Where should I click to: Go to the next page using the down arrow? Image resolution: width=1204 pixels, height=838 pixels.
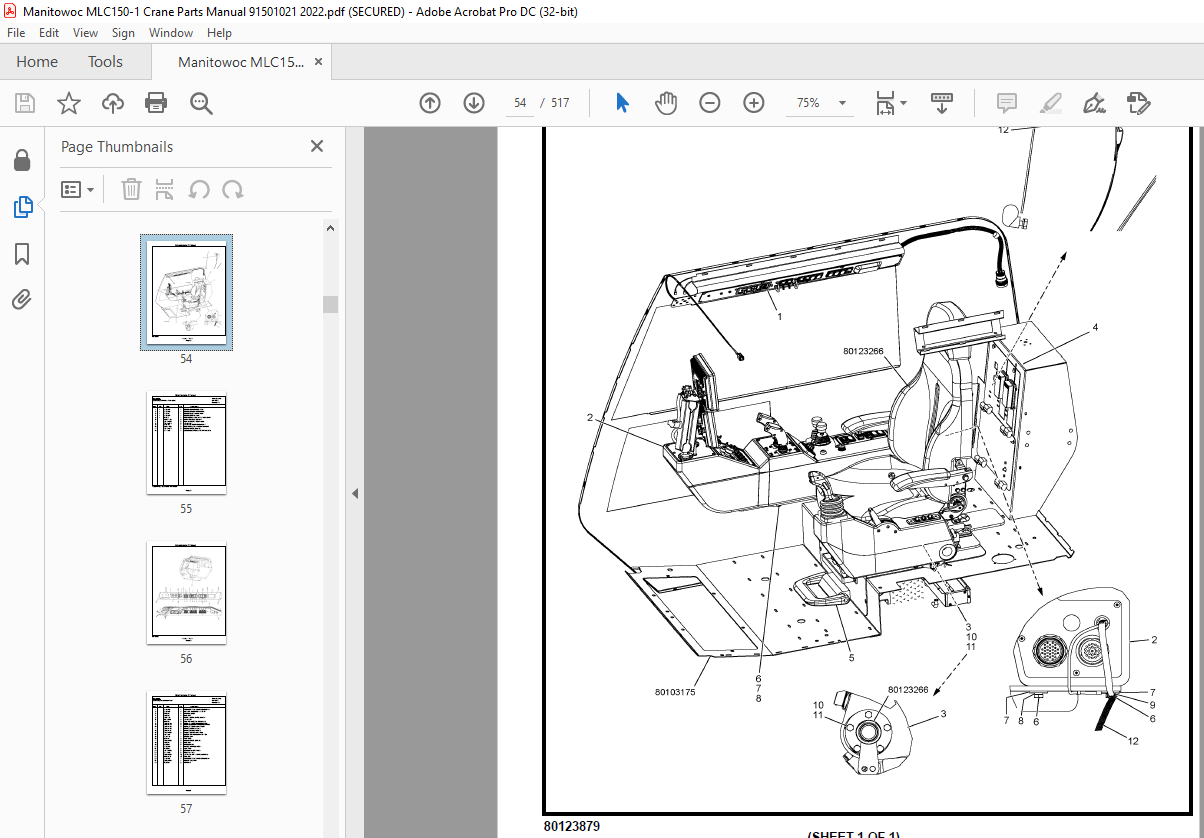coord(474,103)
